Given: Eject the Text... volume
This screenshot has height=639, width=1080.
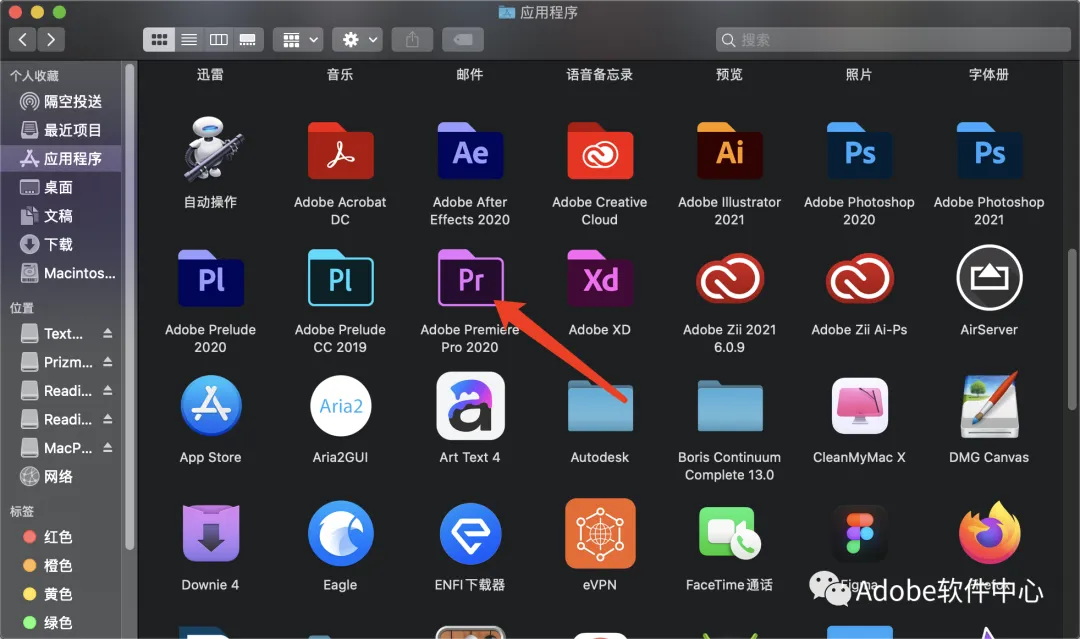Looking at the screenshot, I should (107, 333).
